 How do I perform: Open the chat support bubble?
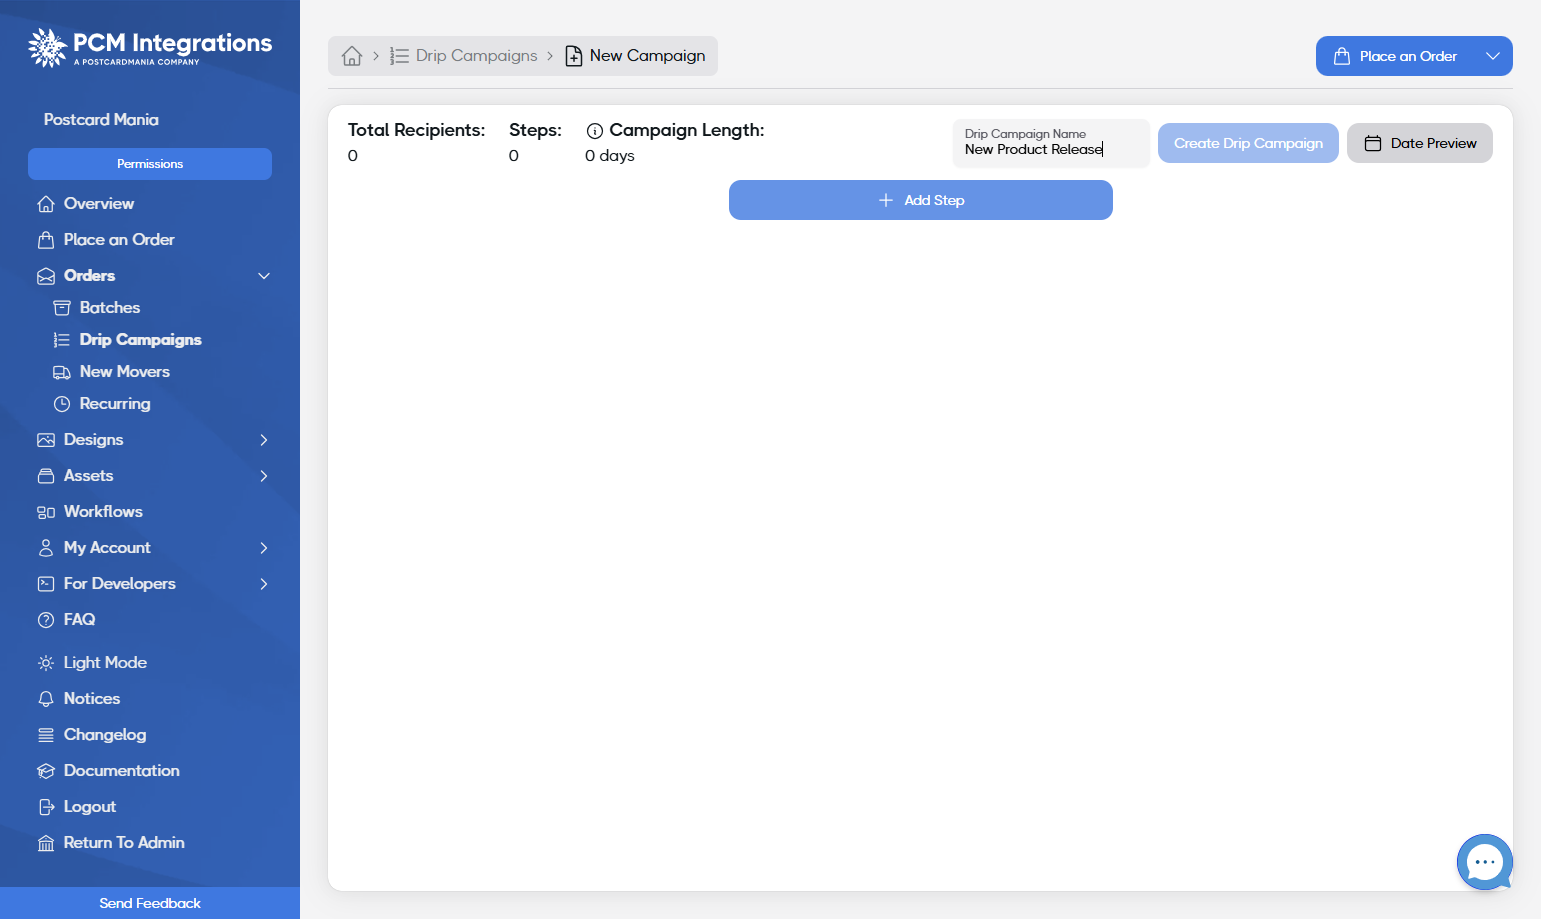pos(1485,862)
